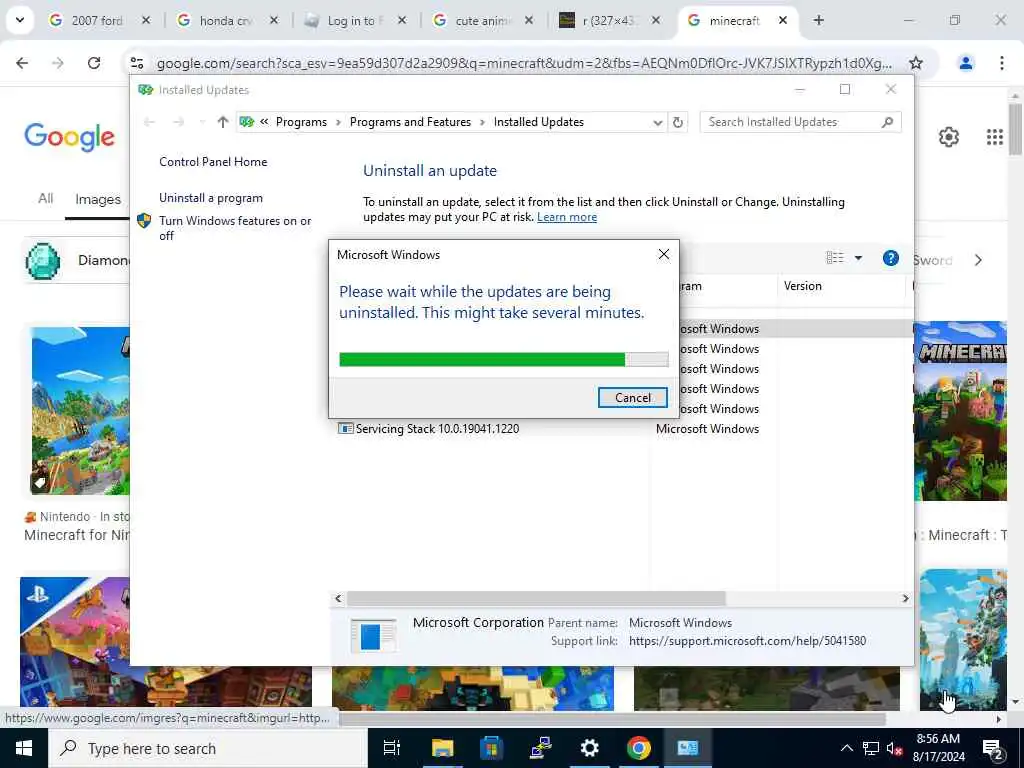Image resolution: width=1024 pixels, height=768 pixels.
Task: Show hidden system tray icons
Action: (x=846, y=748)
